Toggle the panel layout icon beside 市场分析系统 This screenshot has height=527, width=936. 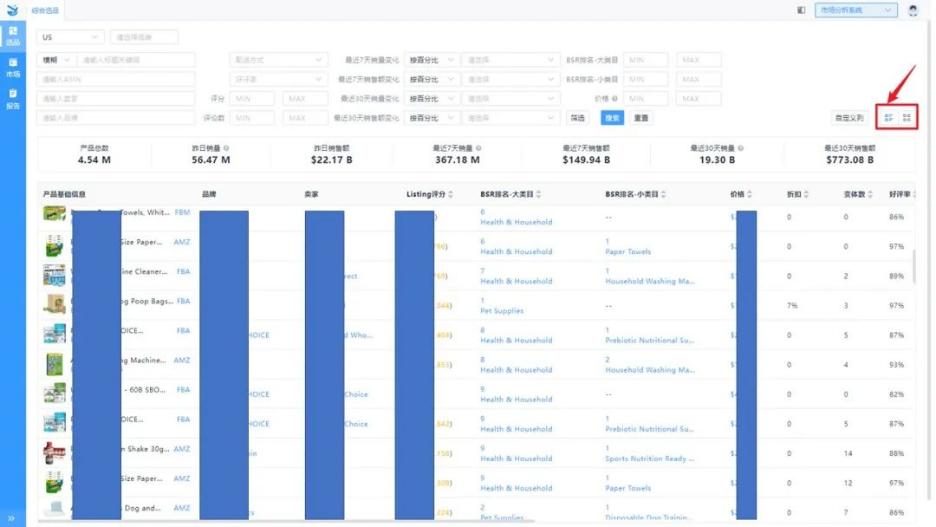[x=801, y=10]
